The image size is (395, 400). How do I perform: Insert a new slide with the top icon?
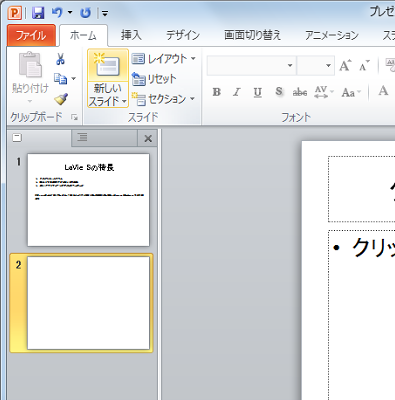(x=108, y=65)
